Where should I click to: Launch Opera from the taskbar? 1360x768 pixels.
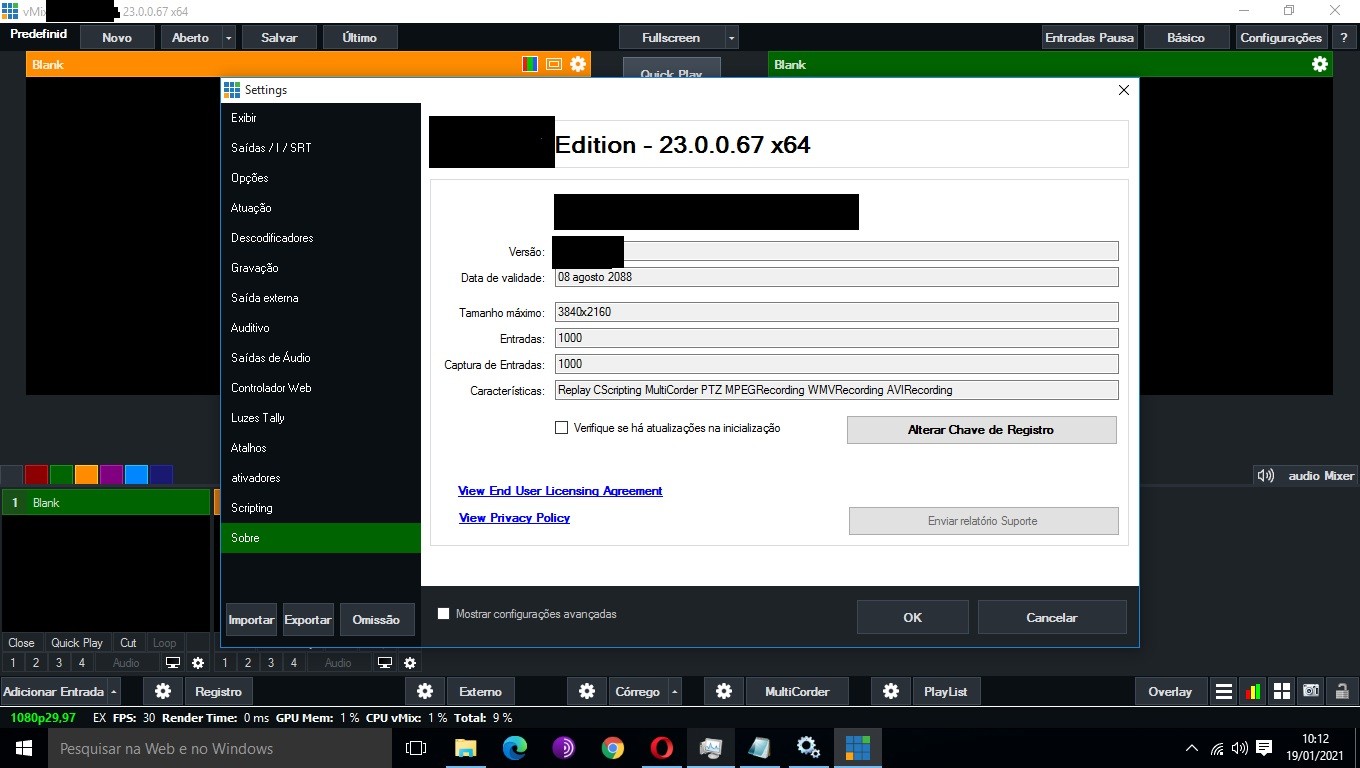(662, 748)
